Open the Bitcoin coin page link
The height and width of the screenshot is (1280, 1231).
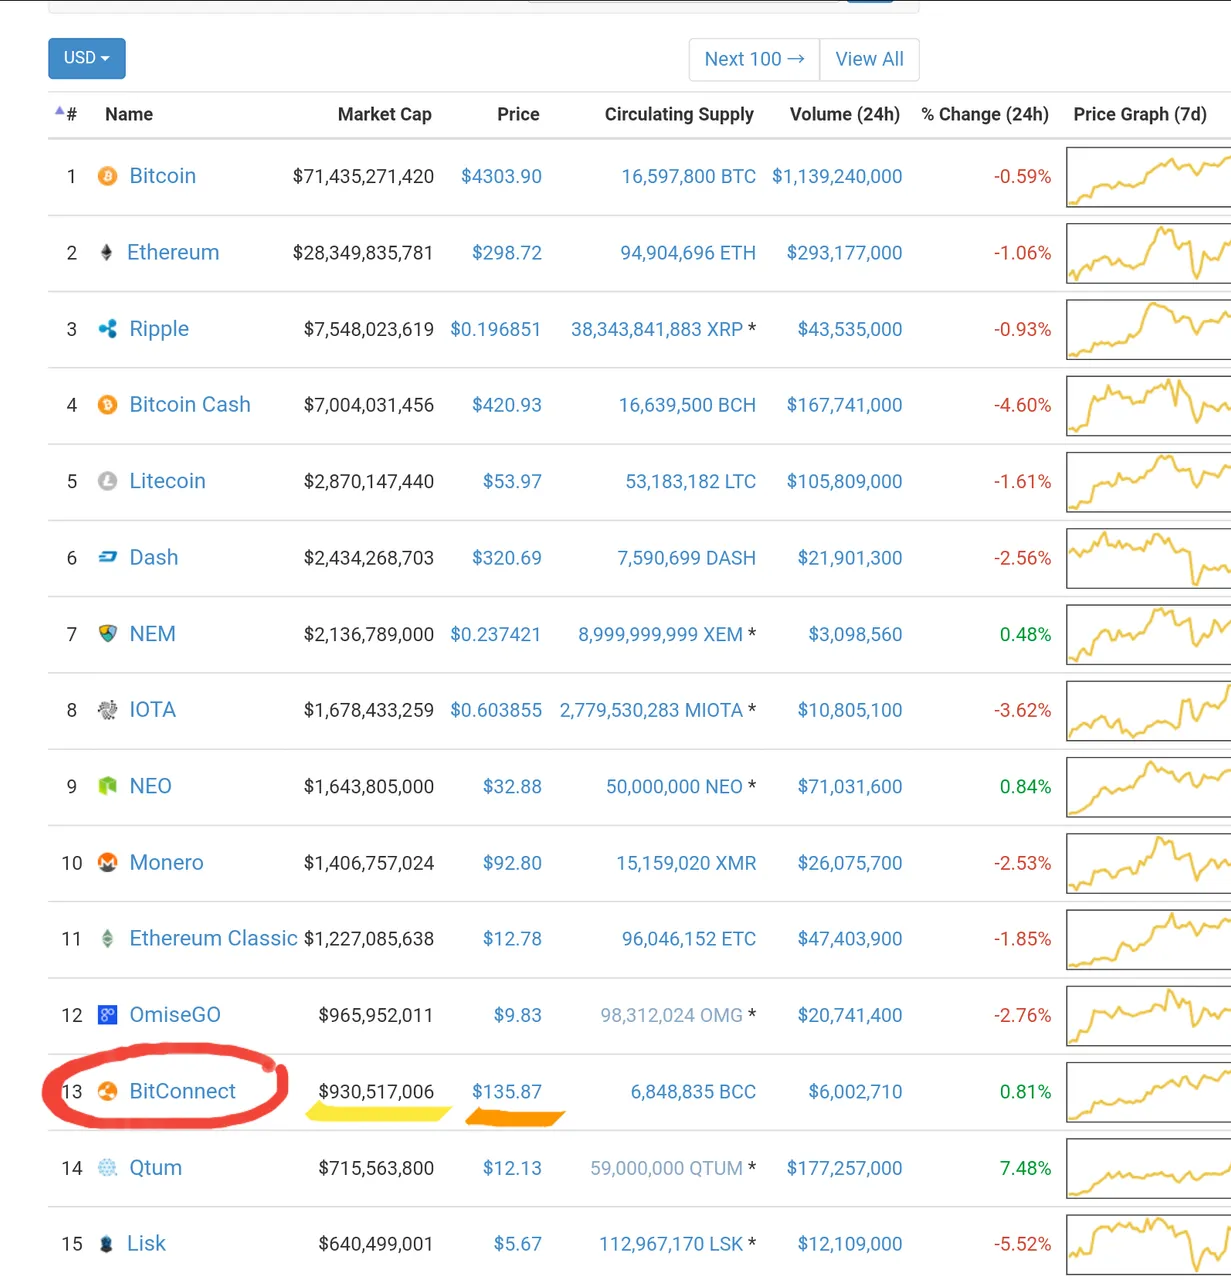[162, 176]
